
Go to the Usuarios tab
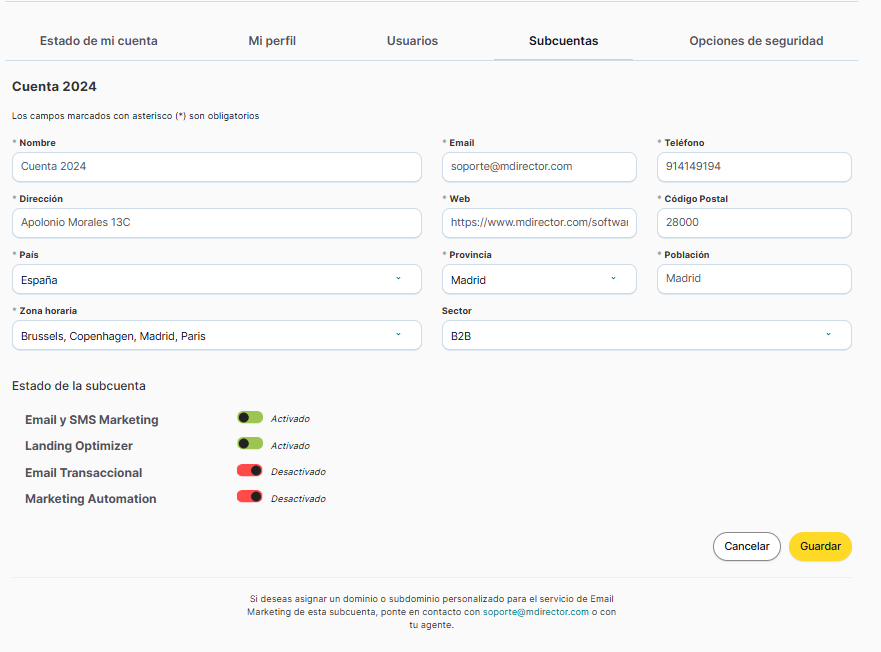(412, 41)
